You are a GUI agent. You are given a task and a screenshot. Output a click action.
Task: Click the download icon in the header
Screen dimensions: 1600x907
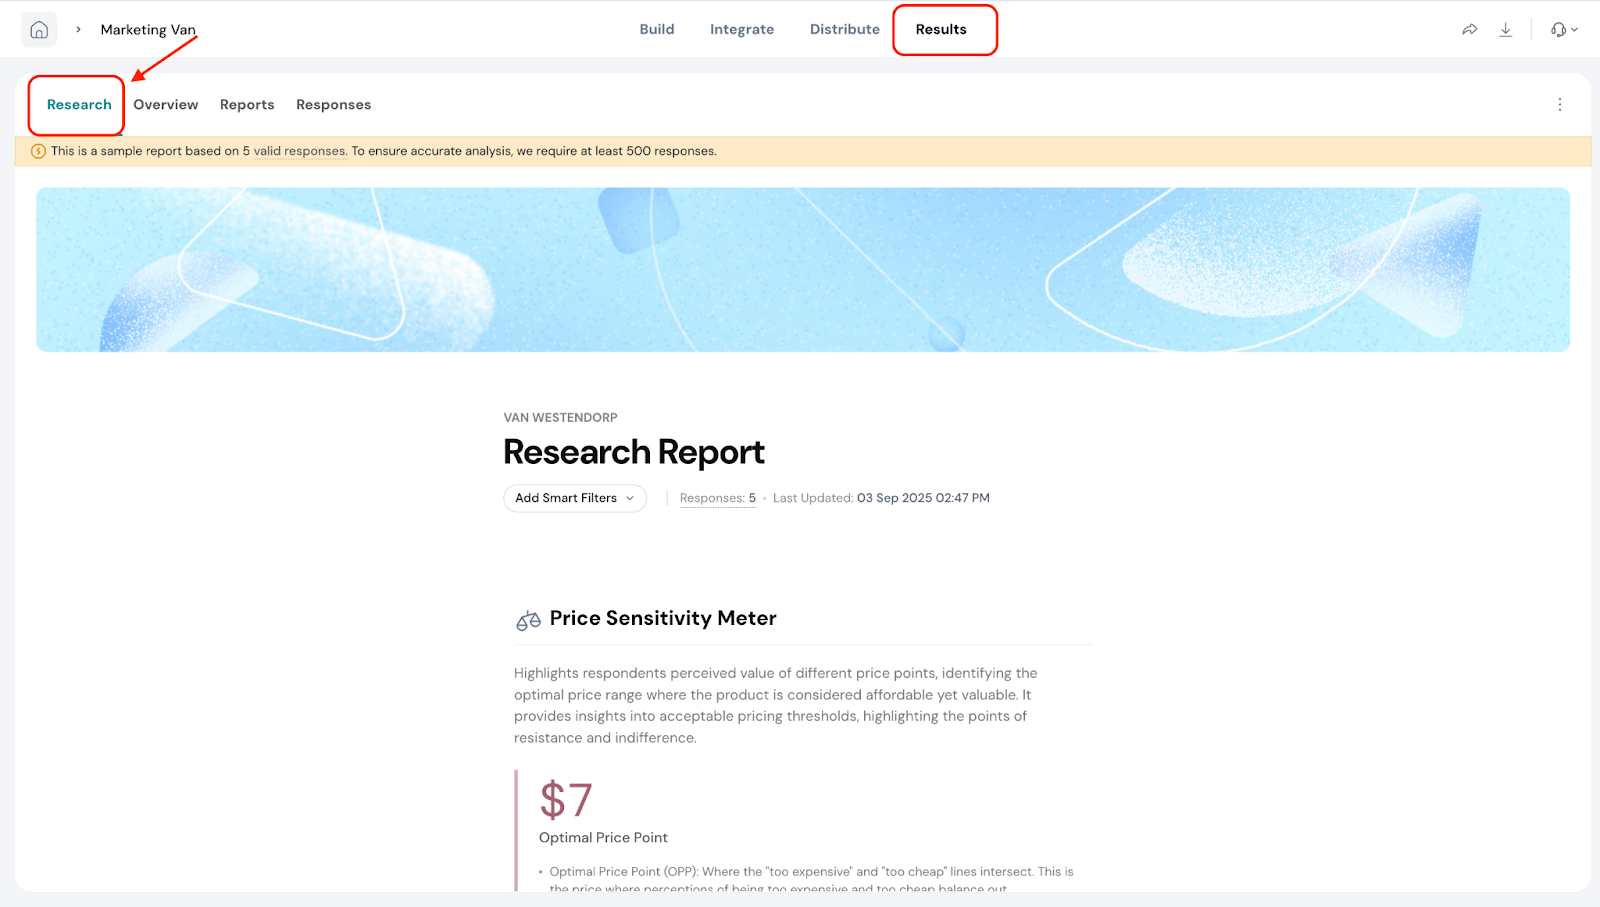(1505, 30)
